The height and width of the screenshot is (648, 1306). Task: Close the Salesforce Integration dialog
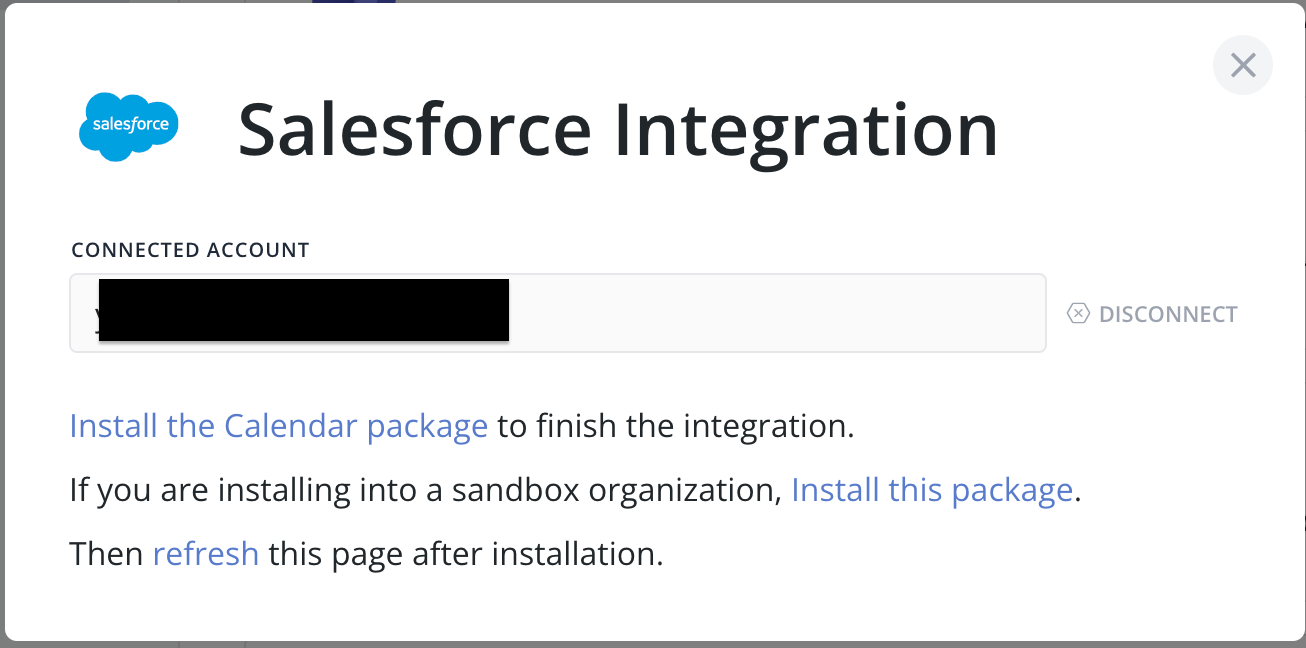coord(1242,66)
